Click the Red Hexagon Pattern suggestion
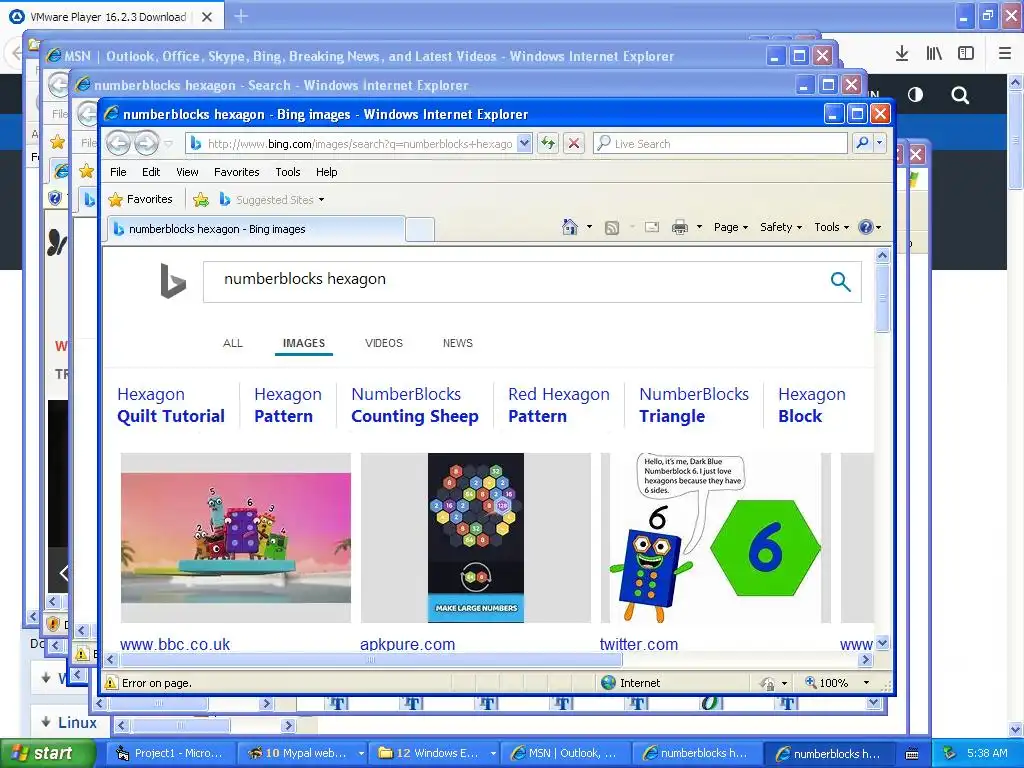Screen dimensions: 1024x768 [x=558, y=405]
